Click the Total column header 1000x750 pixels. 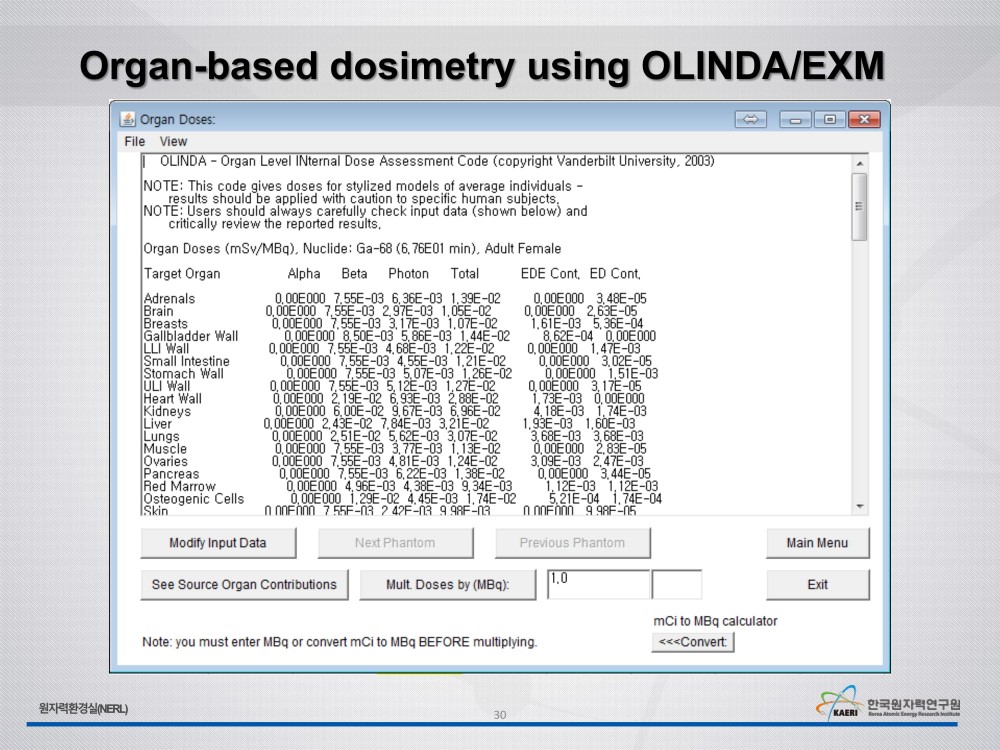pos(464,274)
